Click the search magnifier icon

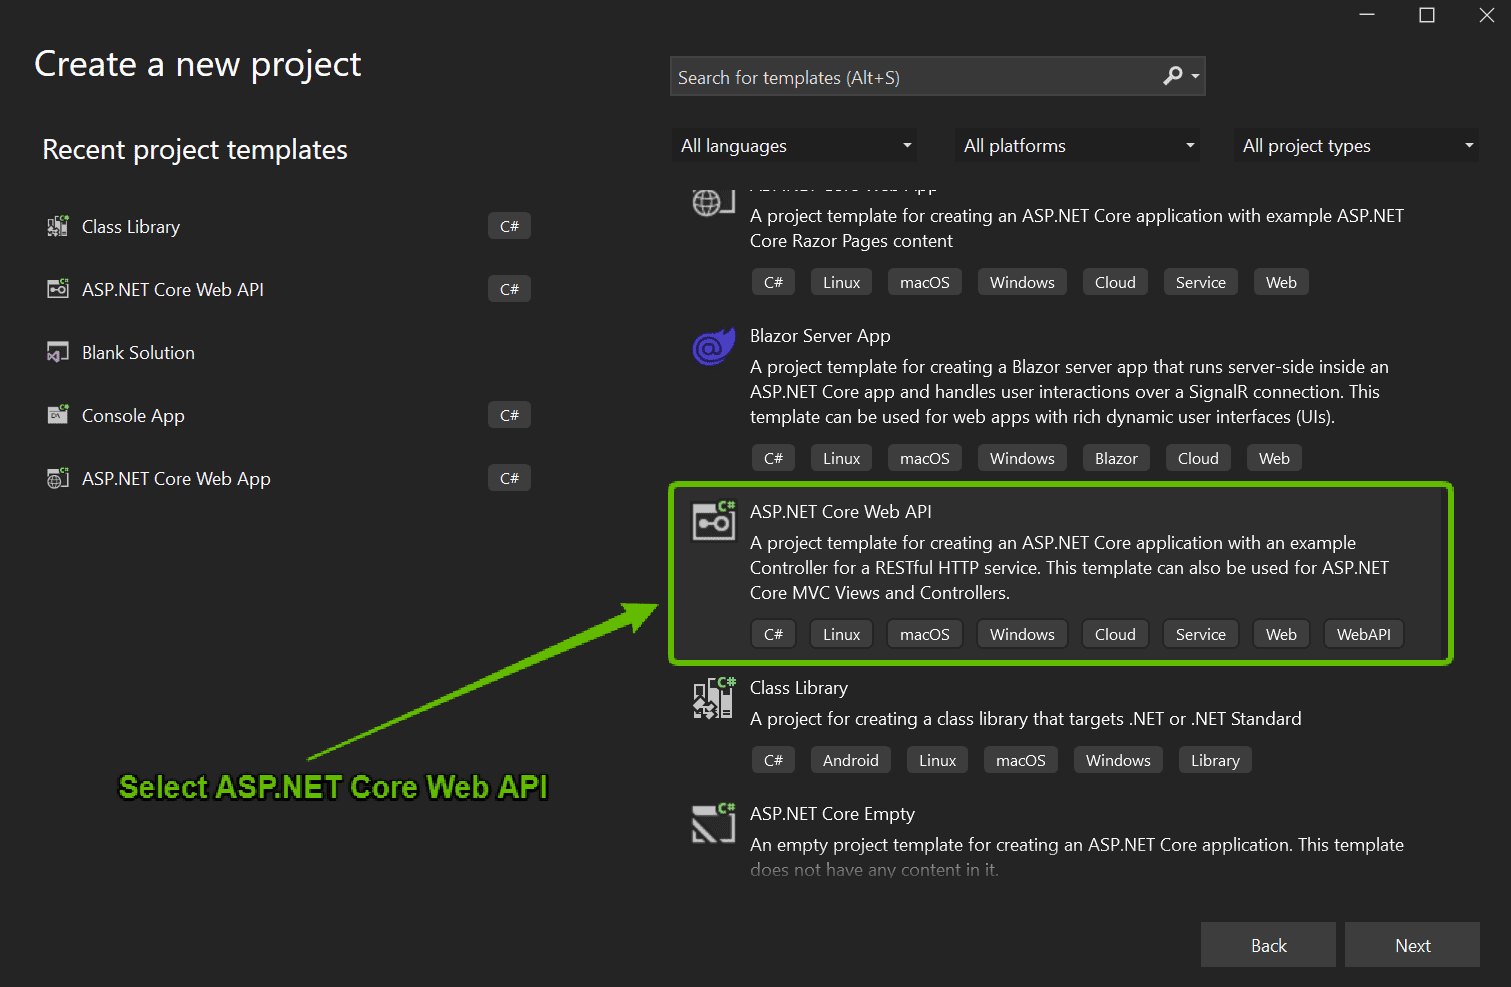1172,76
